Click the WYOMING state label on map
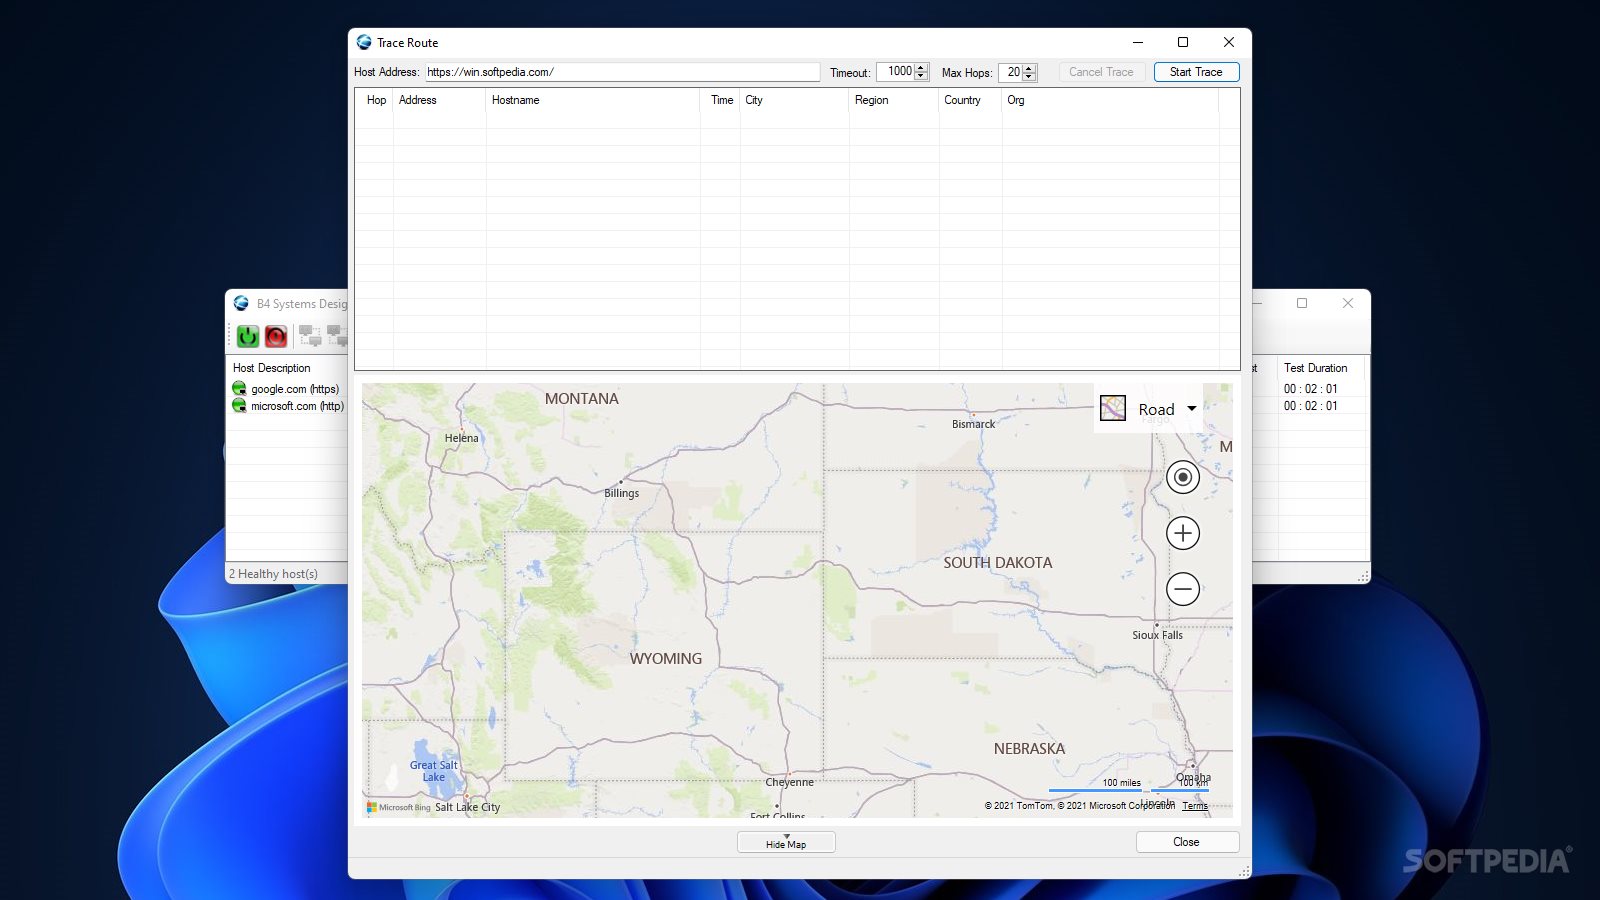Viewport: 1600px width, 900px height. pos(666,659)
